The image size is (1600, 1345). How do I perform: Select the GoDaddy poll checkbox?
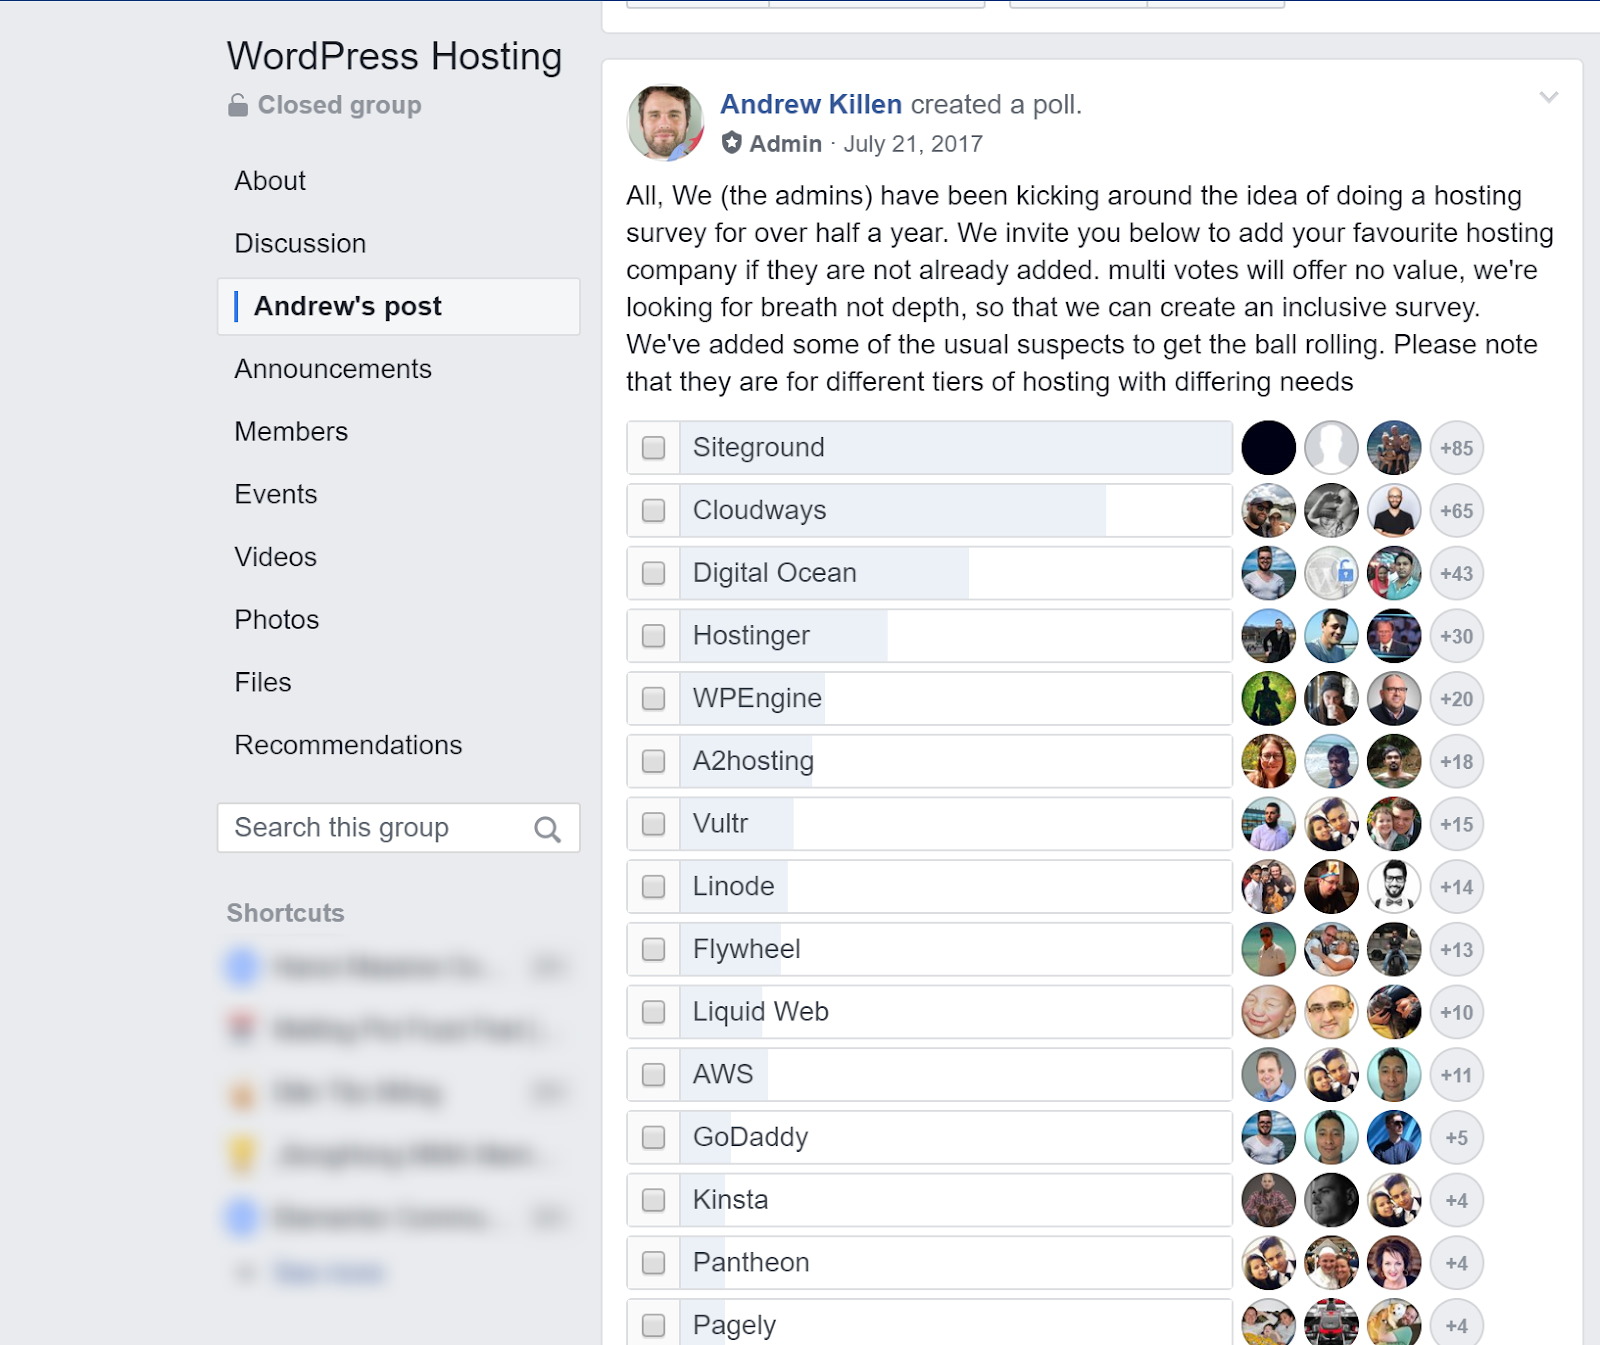[x=652, y=1137]
